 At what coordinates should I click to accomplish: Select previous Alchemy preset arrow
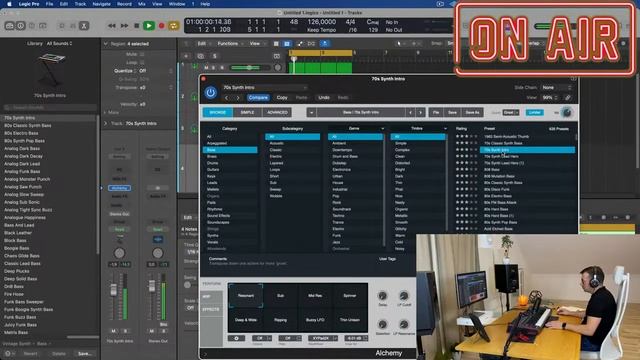[411, 112]
